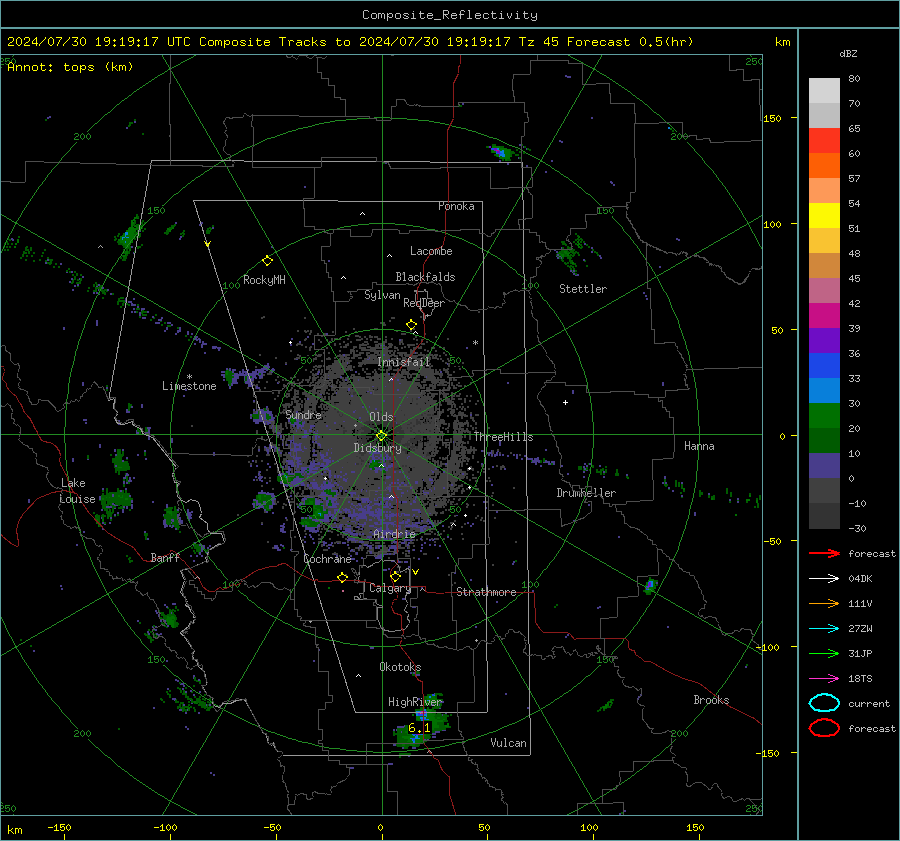Click the -30 dBZ scale value
Image resolution: width=900 pixels, height=841 pixels.
click(x=858, y=529)
